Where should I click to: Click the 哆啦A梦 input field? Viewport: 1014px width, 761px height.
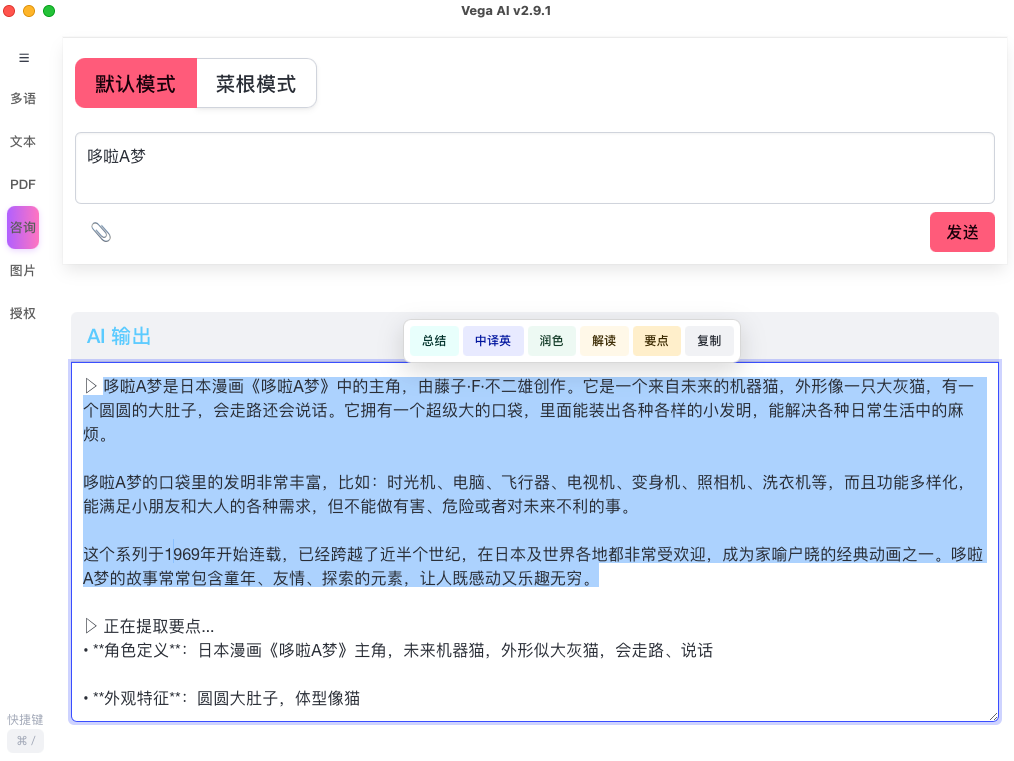[x=534, y=167]
